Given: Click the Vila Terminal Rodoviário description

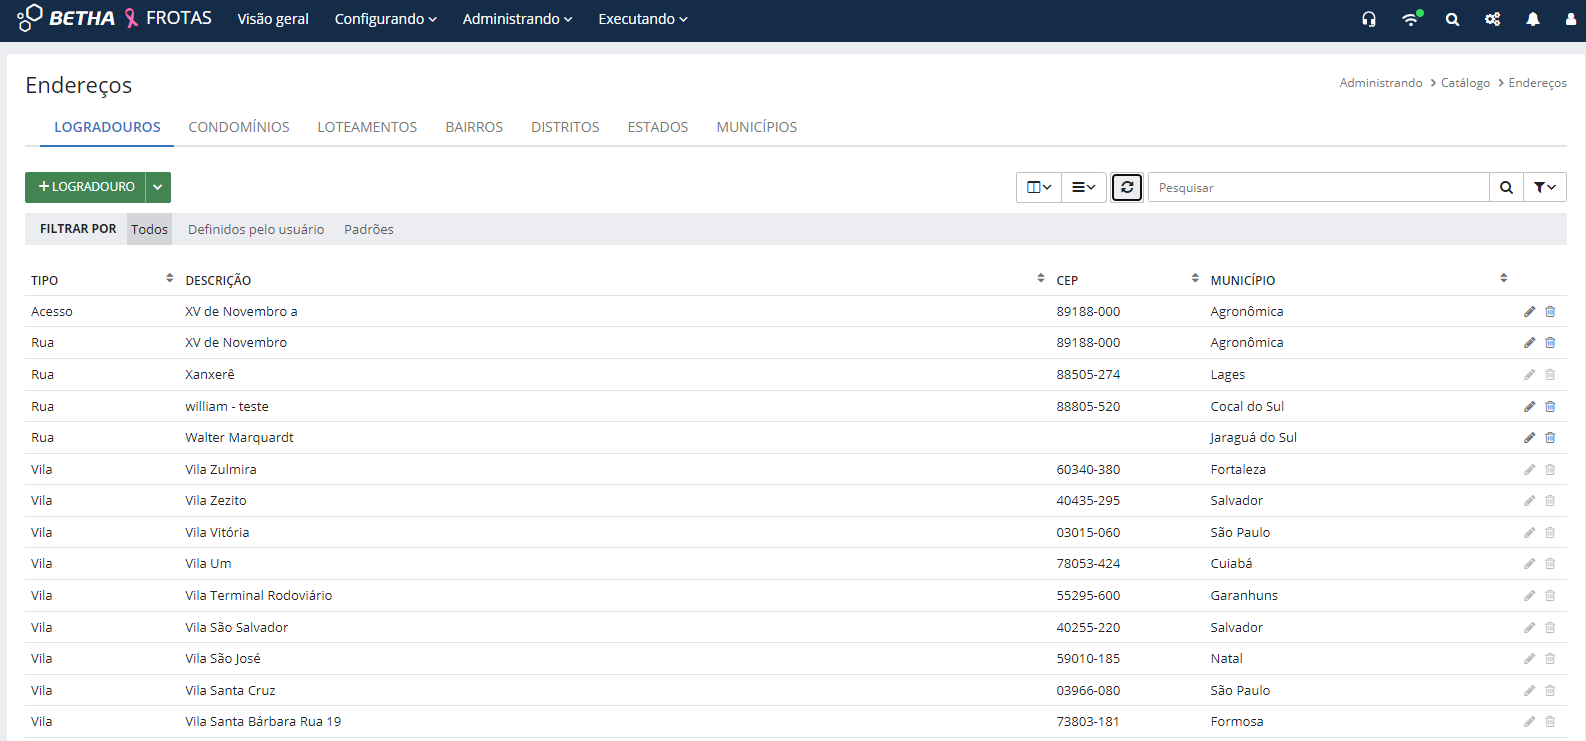Looking at the screenshot, I should click(x=258, y=596).
